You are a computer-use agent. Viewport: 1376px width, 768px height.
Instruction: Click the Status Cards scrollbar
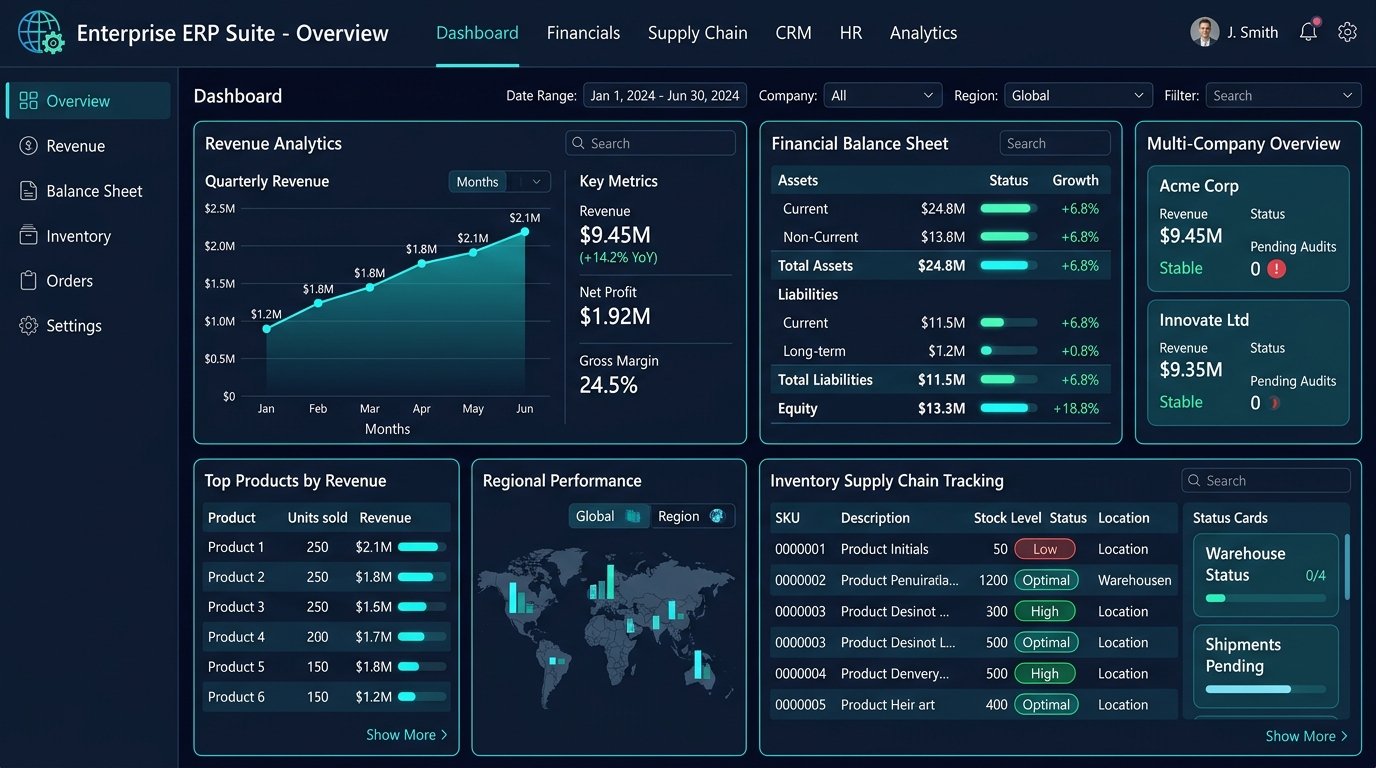(x=1347, y=566)
